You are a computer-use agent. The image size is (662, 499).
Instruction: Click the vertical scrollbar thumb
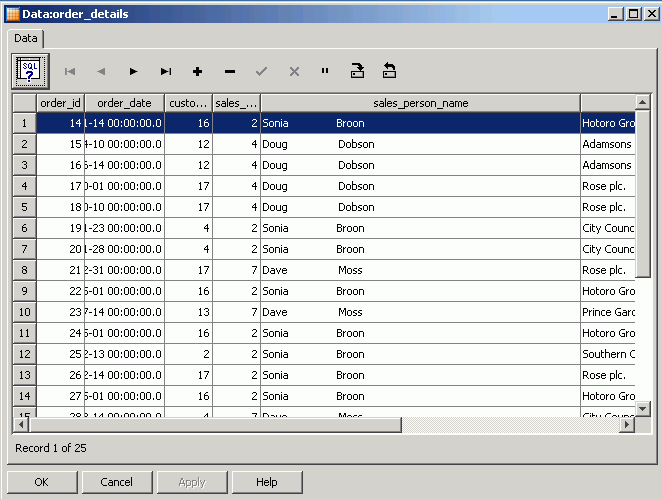642,193
